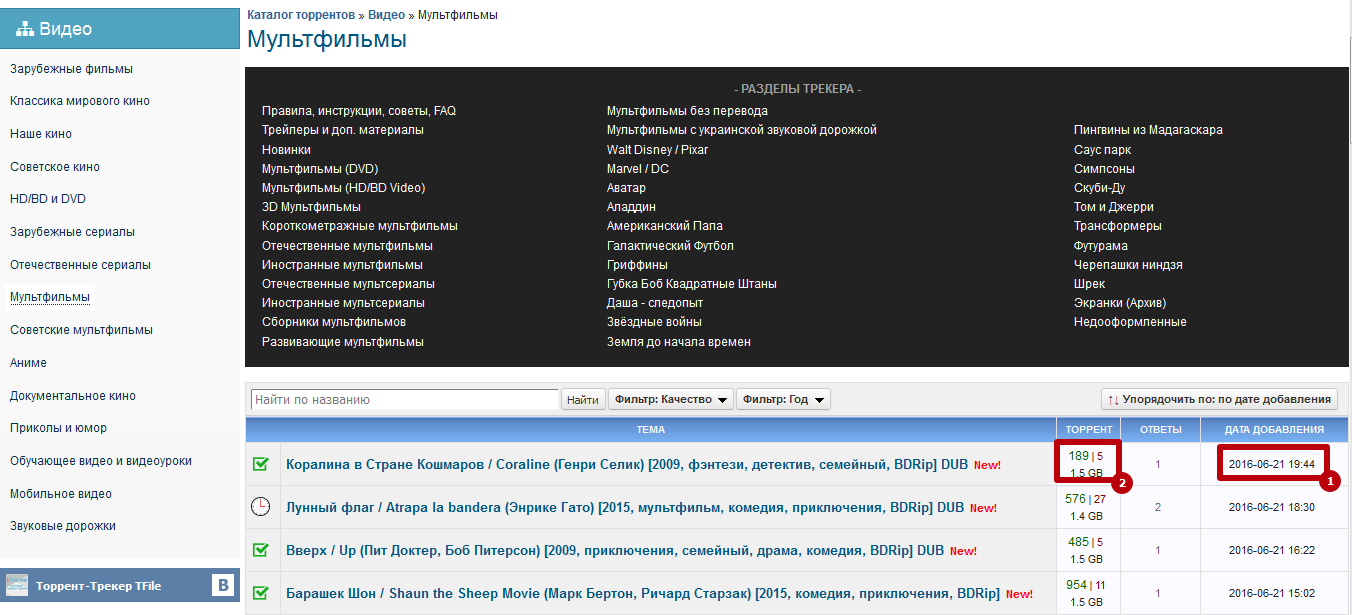Open Американский Папа section
This screenshot has height=615, width=1352.
tap(665, 226)
